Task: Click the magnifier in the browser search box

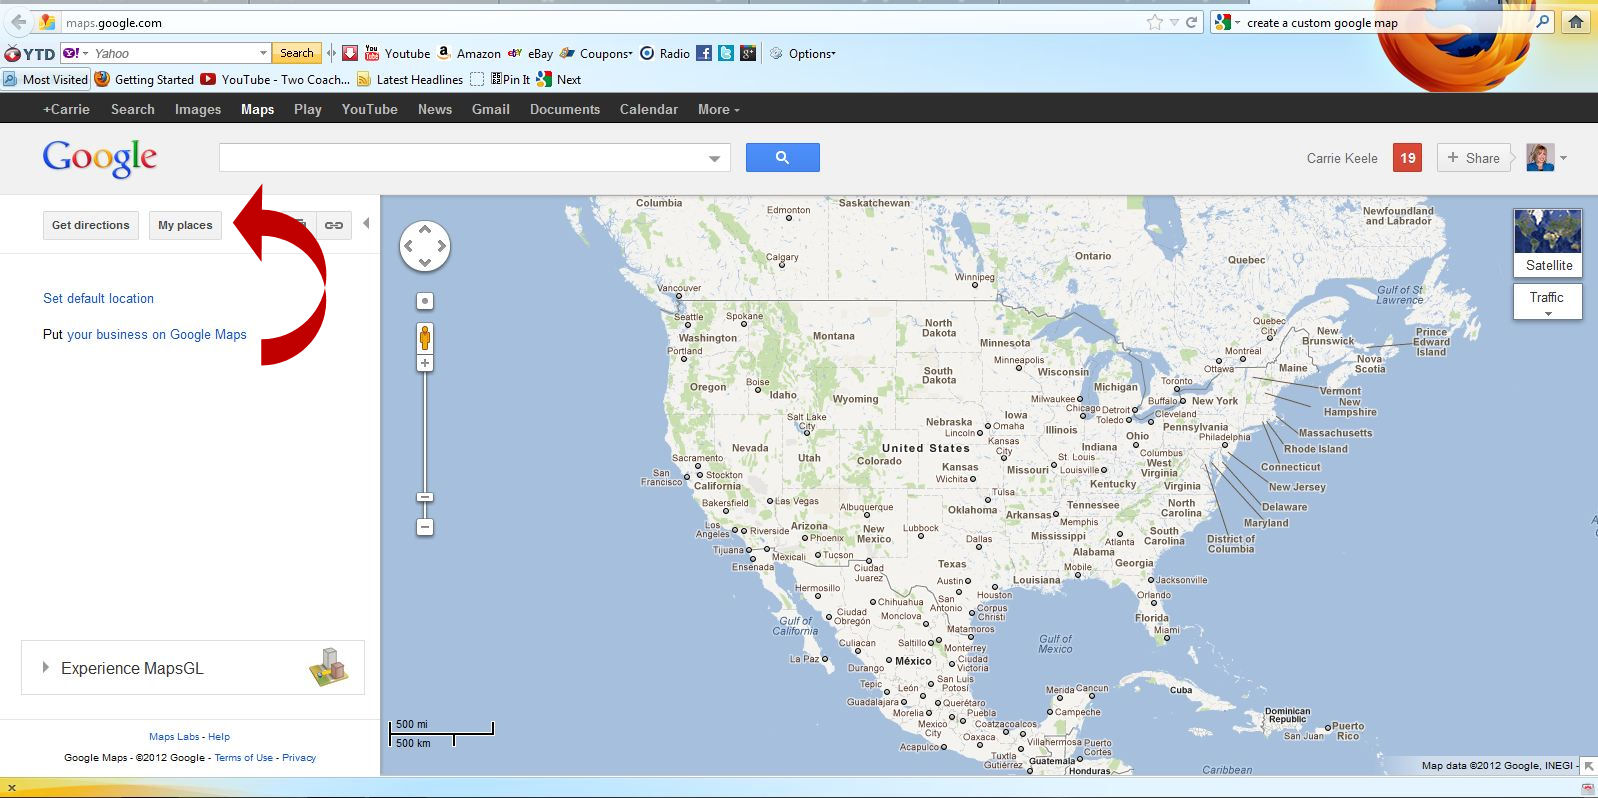Action: click(x=1543, y=22)
